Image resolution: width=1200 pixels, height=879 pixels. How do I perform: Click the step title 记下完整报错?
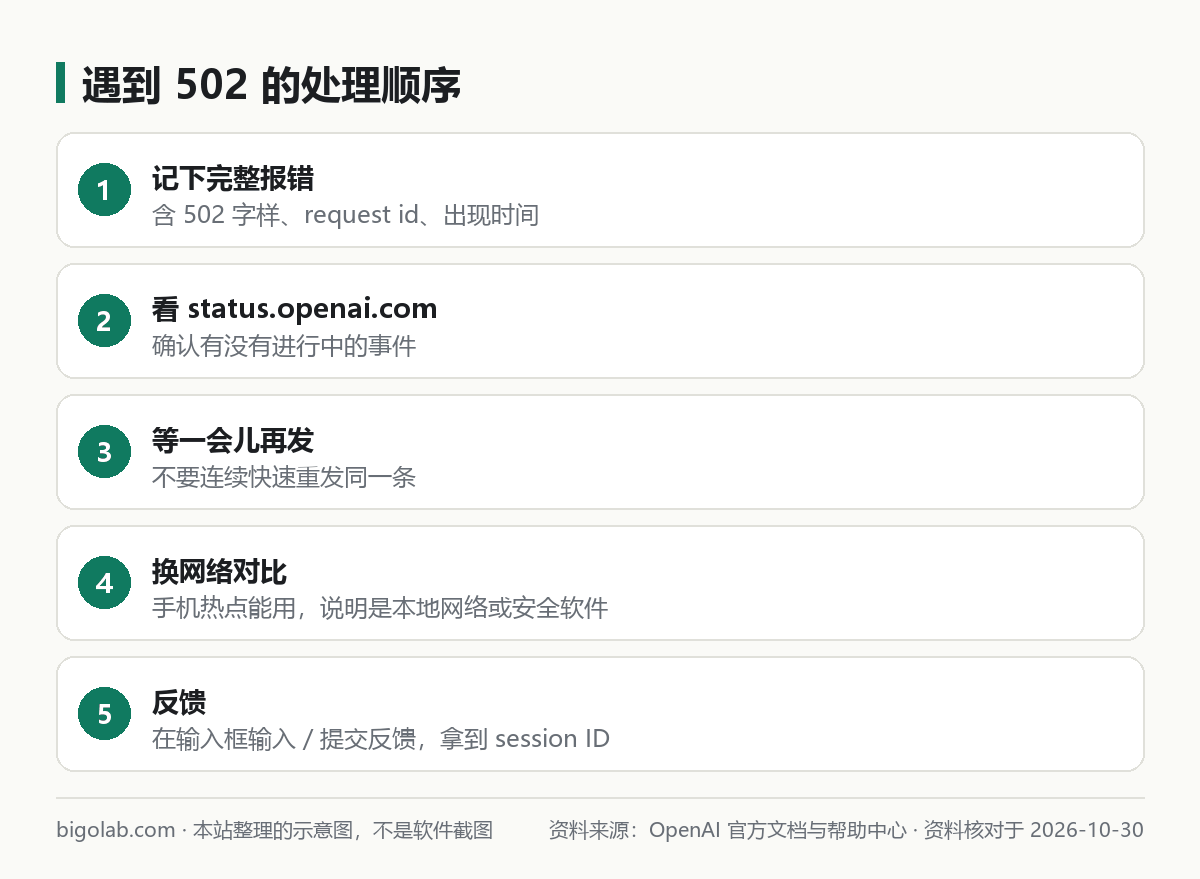click(233, 178)
